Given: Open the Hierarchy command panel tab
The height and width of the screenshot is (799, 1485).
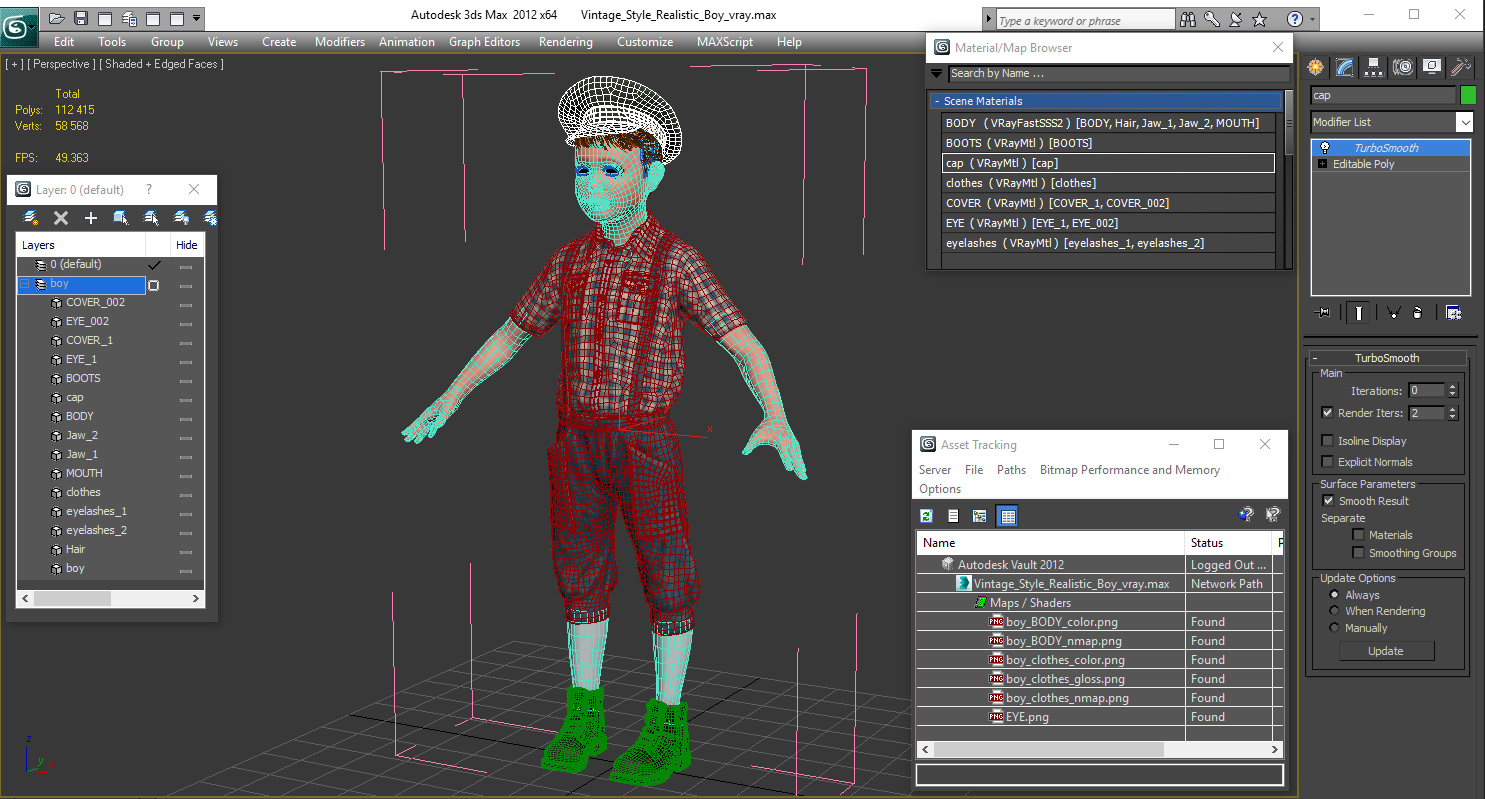Looking at the screenshot, I should point(1374,67).
